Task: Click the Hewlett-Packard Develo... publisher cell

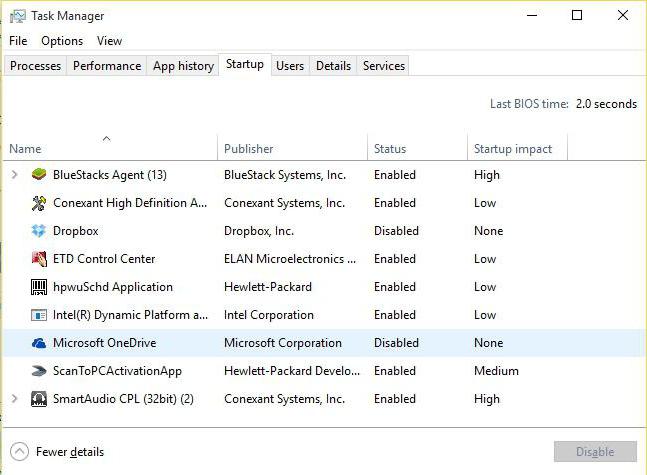Action: click(x=292, y=371)
